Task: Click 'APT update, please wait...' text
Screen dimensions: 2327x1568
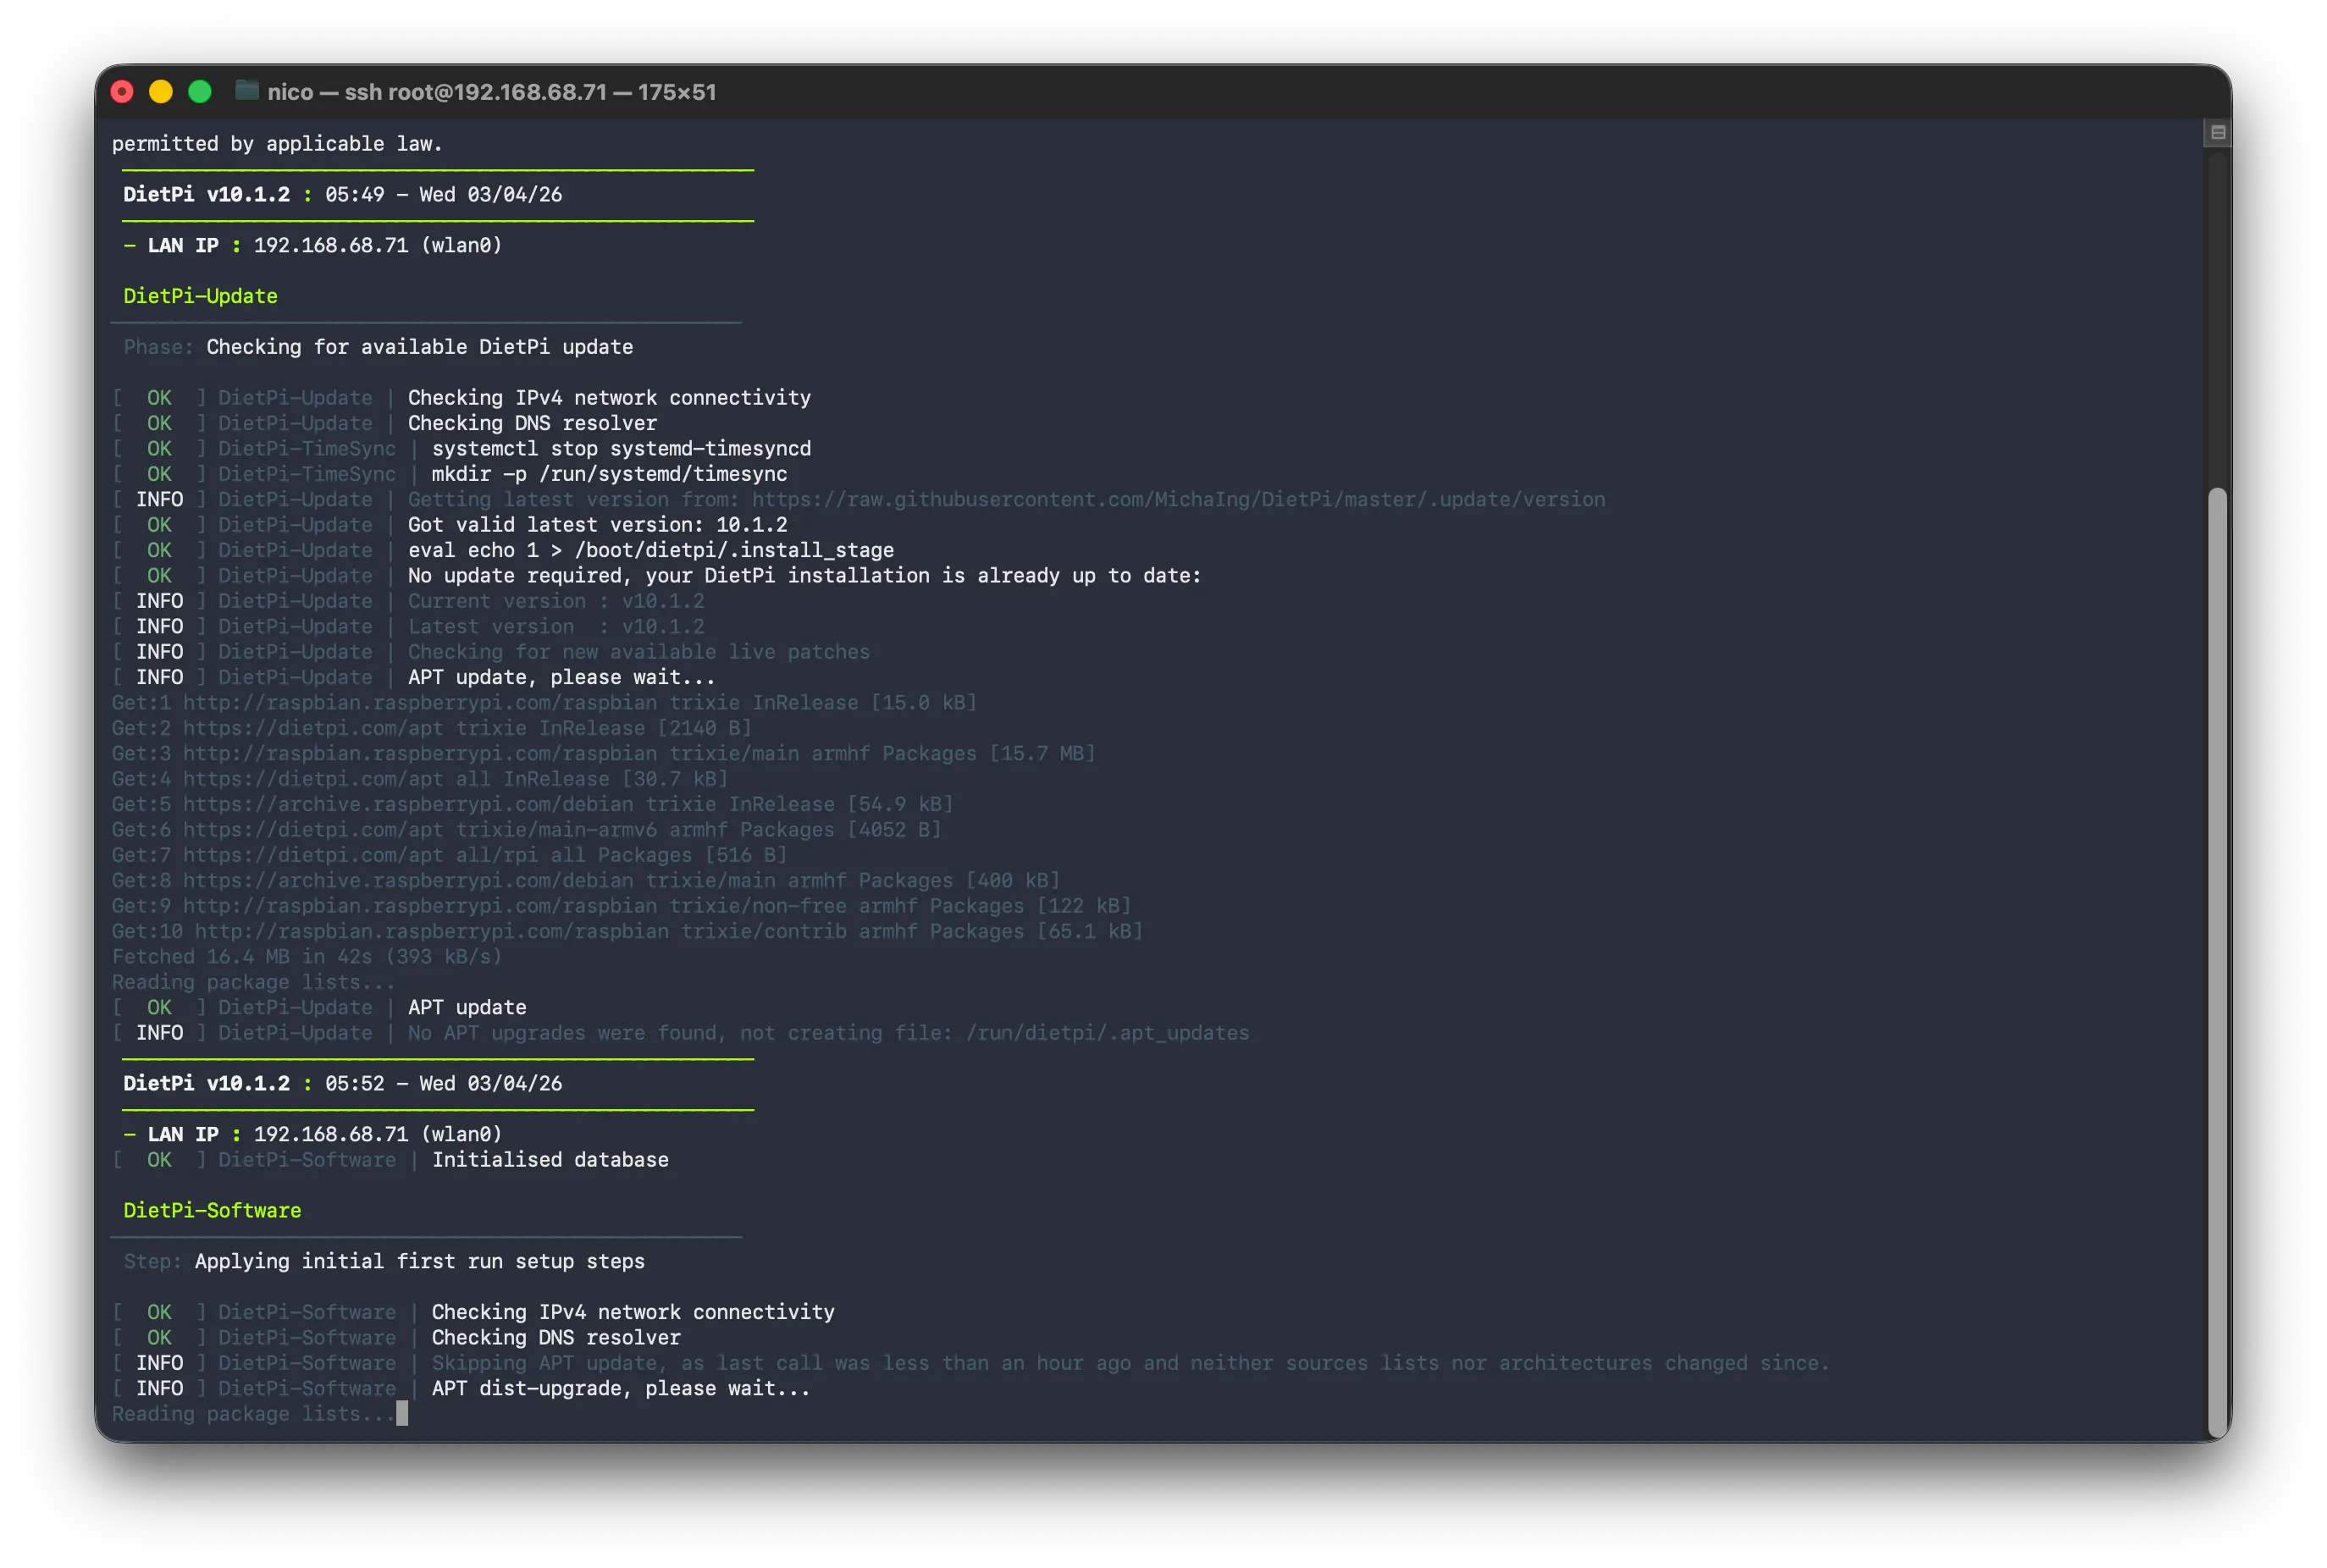Action: (x=561, y=677)
